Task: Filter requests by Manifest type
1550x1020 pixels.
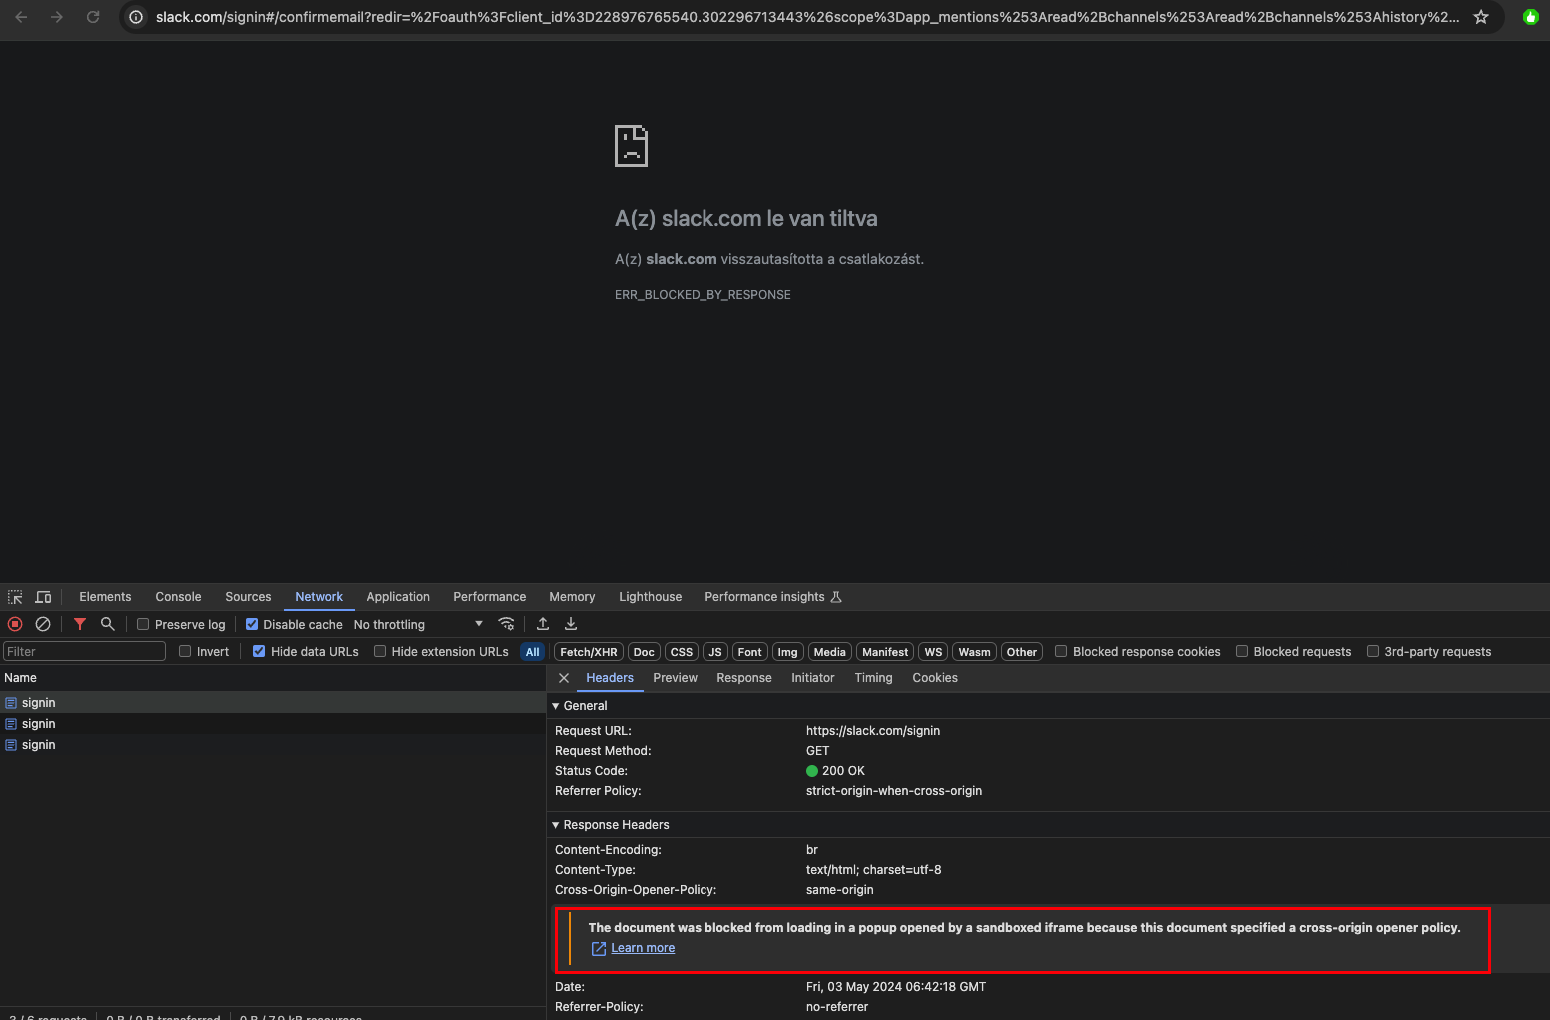Action: [885, 652]
